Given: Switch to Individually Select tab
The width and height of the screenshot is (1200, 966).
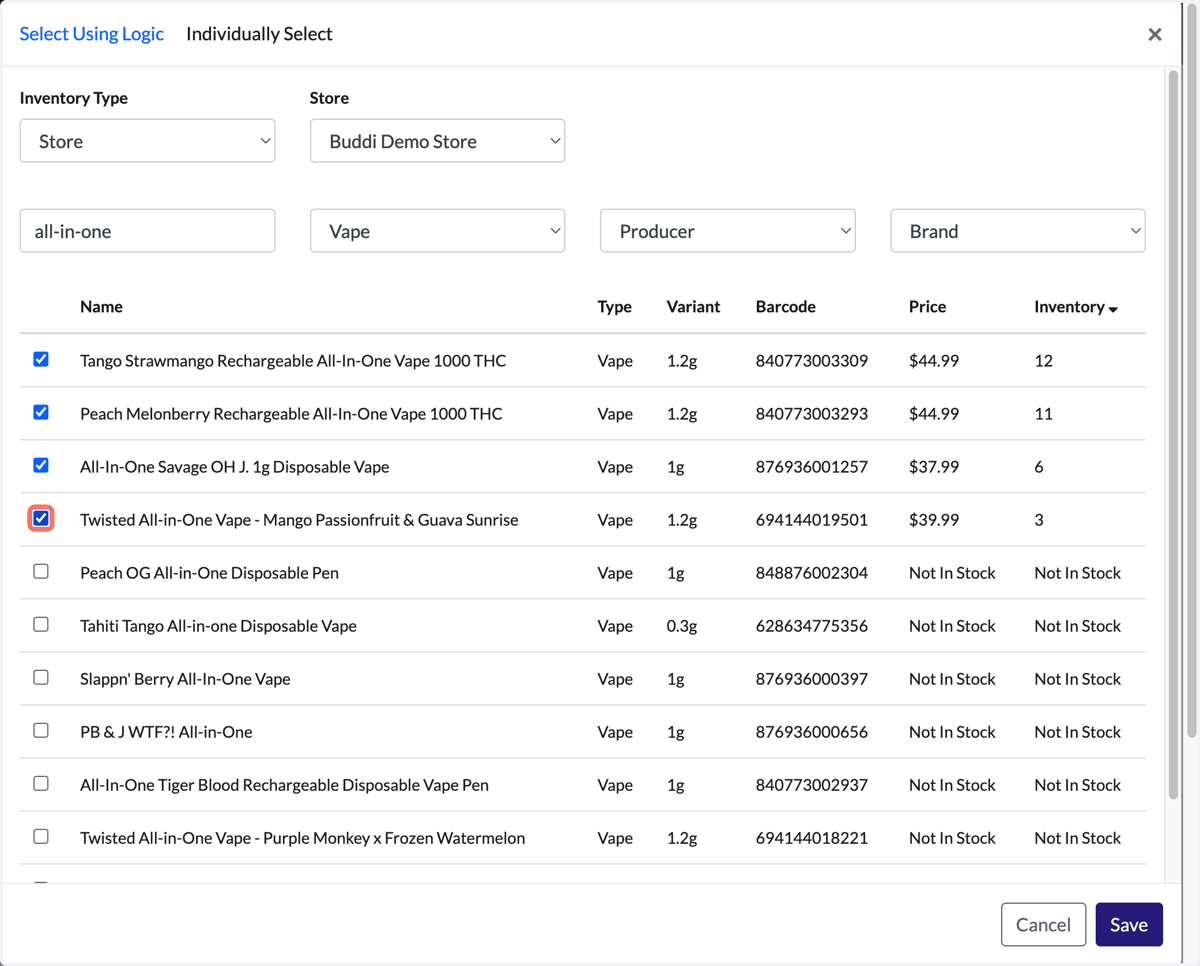Looking at the screenshot, I should coord(259,34).
